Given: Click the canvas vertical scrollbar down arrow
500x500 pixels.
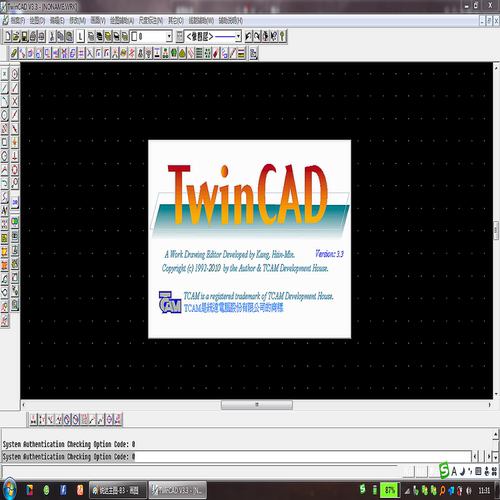Looking at the screenshot, I should click(496, 394).
